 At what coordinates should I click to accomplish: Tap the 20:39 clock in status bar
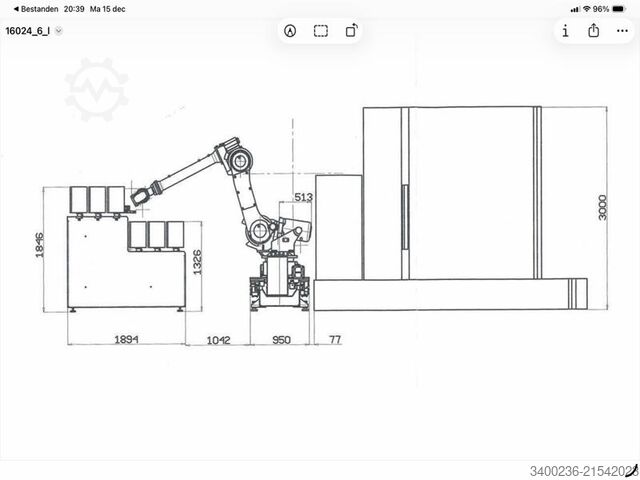coord(74,9)
